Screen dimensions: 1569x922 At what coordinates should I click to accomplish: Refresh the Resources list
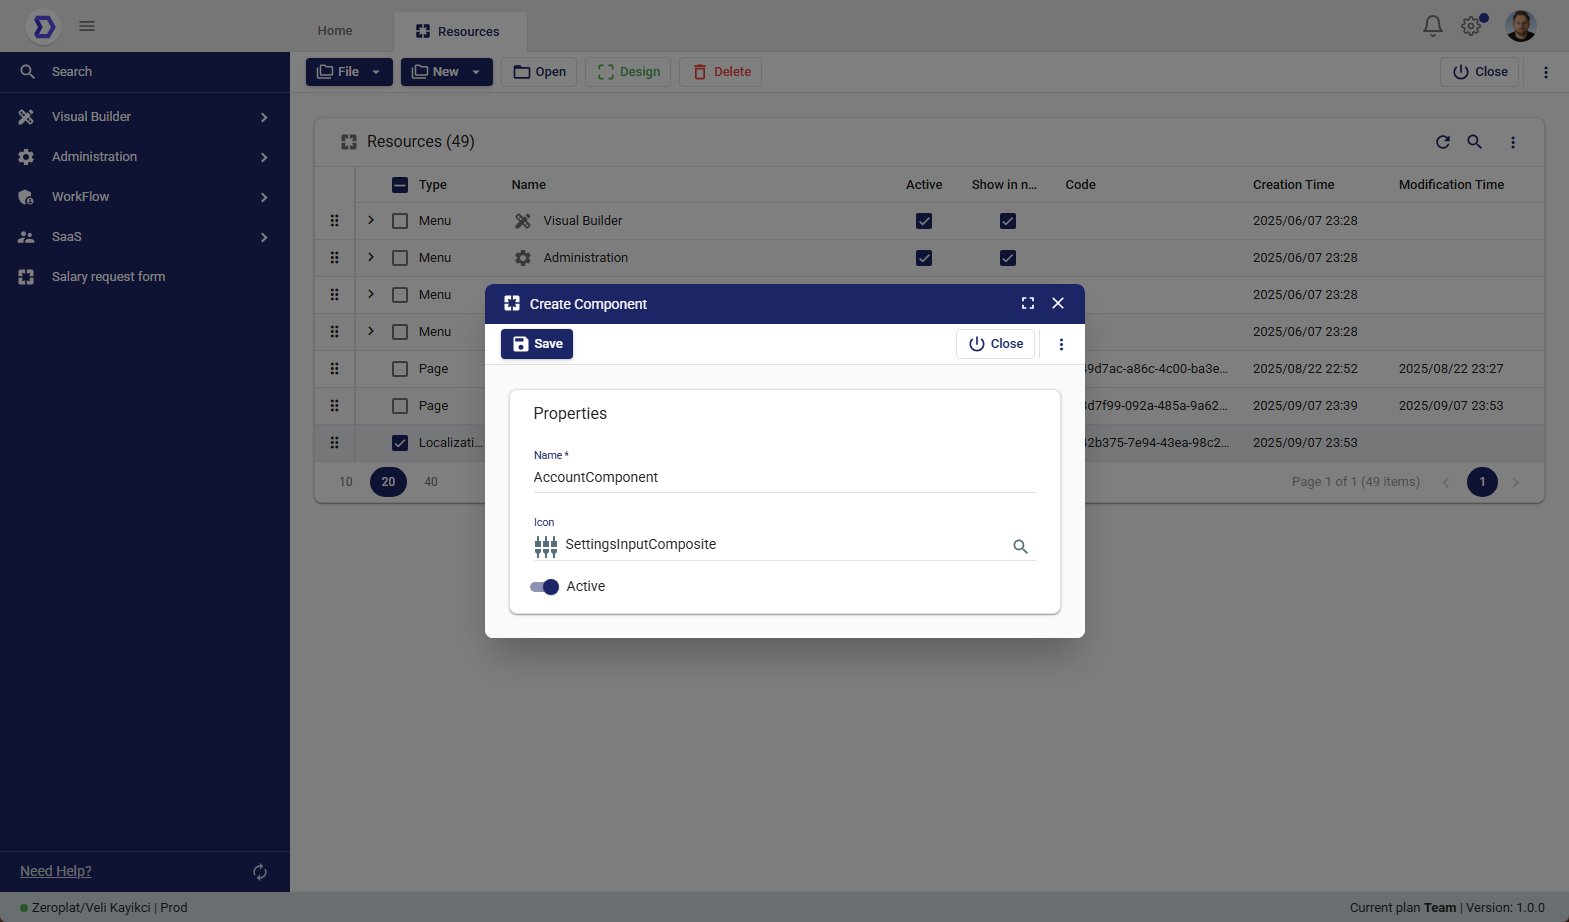point(1442,142)
